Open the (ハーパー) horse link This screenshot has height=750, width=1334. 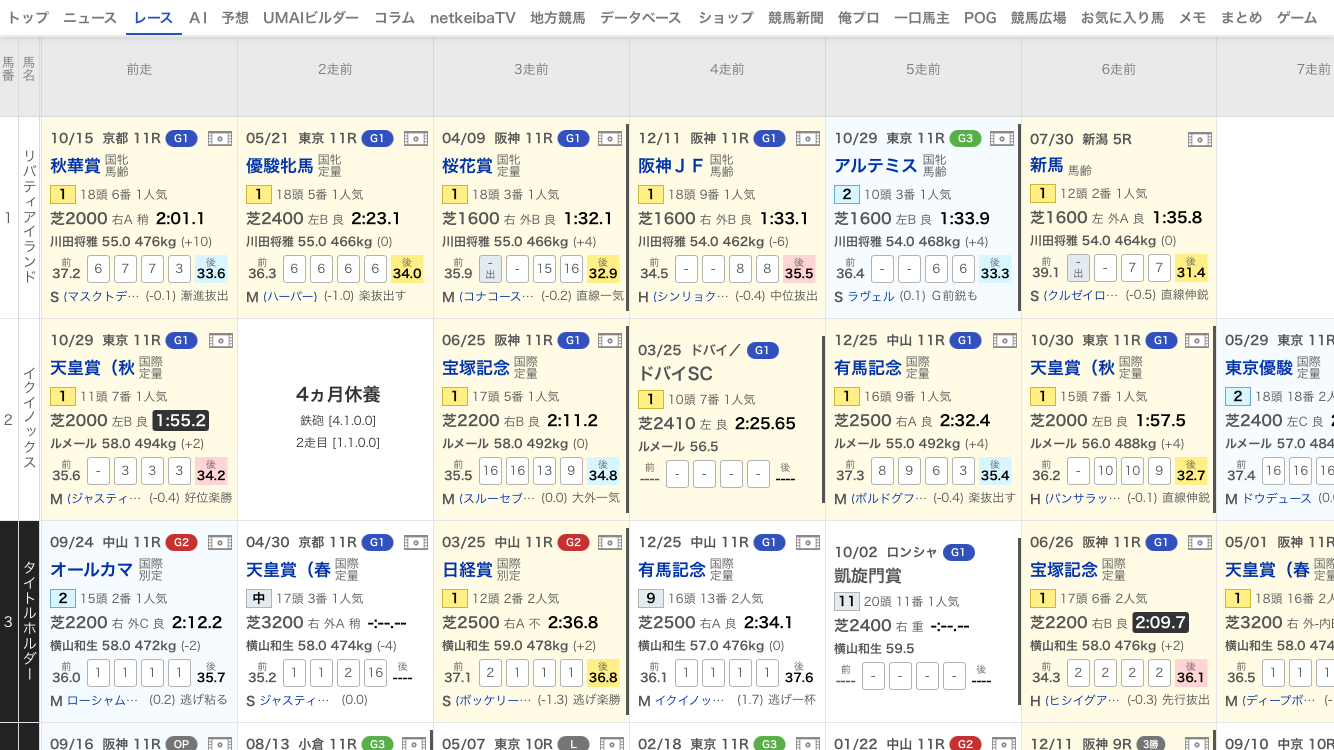point(290,297)
